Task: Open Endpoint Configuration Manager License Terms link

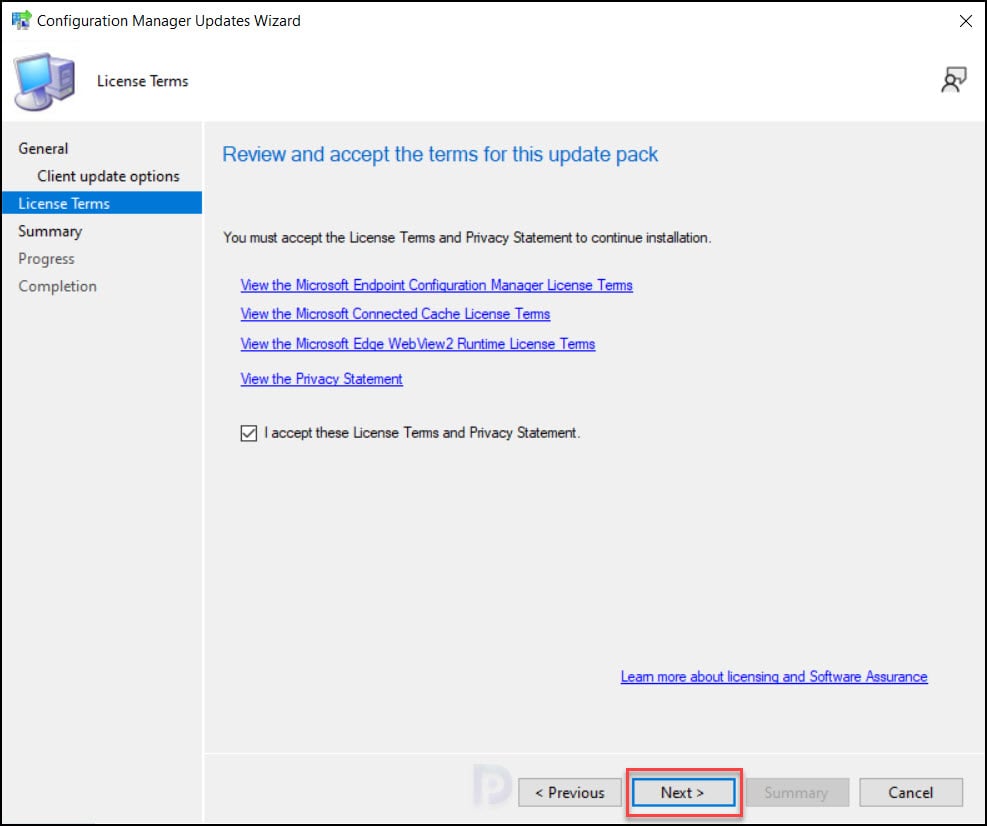Action: tap(436, 285)
